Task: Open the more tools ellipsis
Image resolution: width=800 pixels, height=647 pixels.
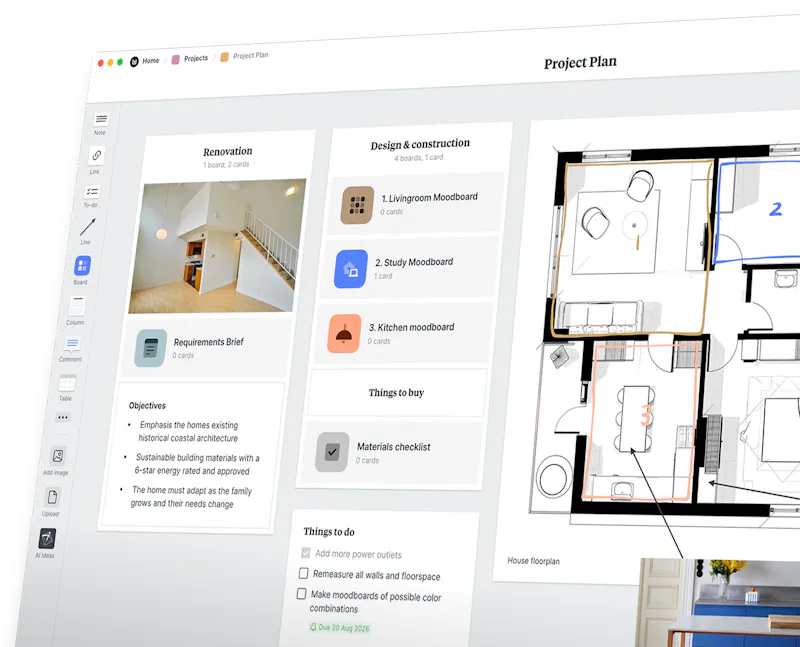Action: [x=63, y=417]
